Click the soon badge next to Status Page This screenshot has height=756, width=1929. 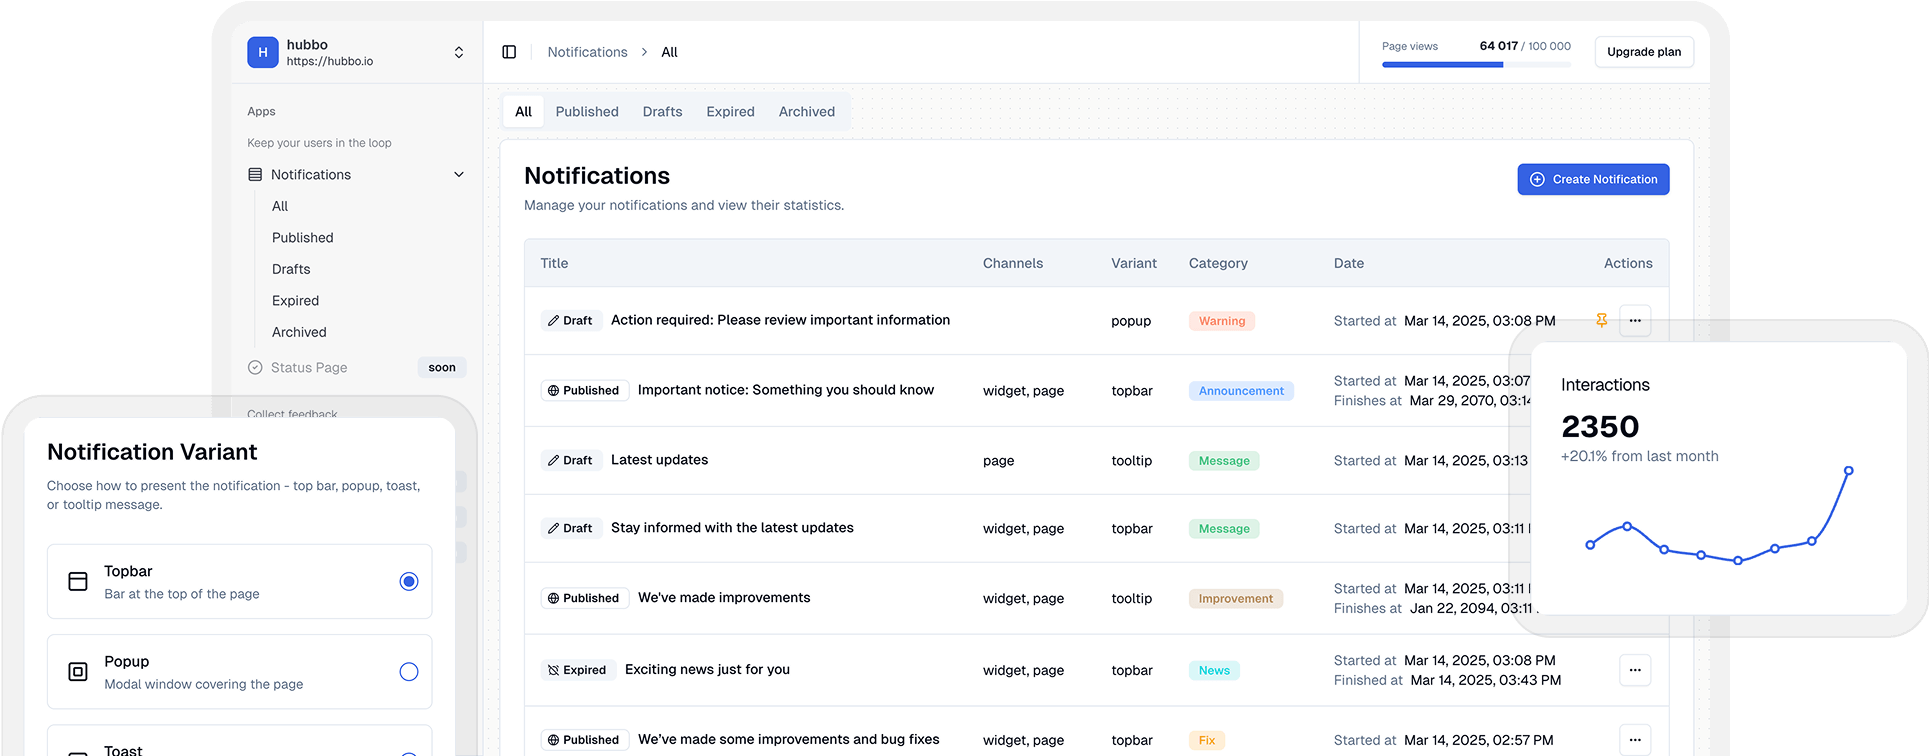click(442, 368)
